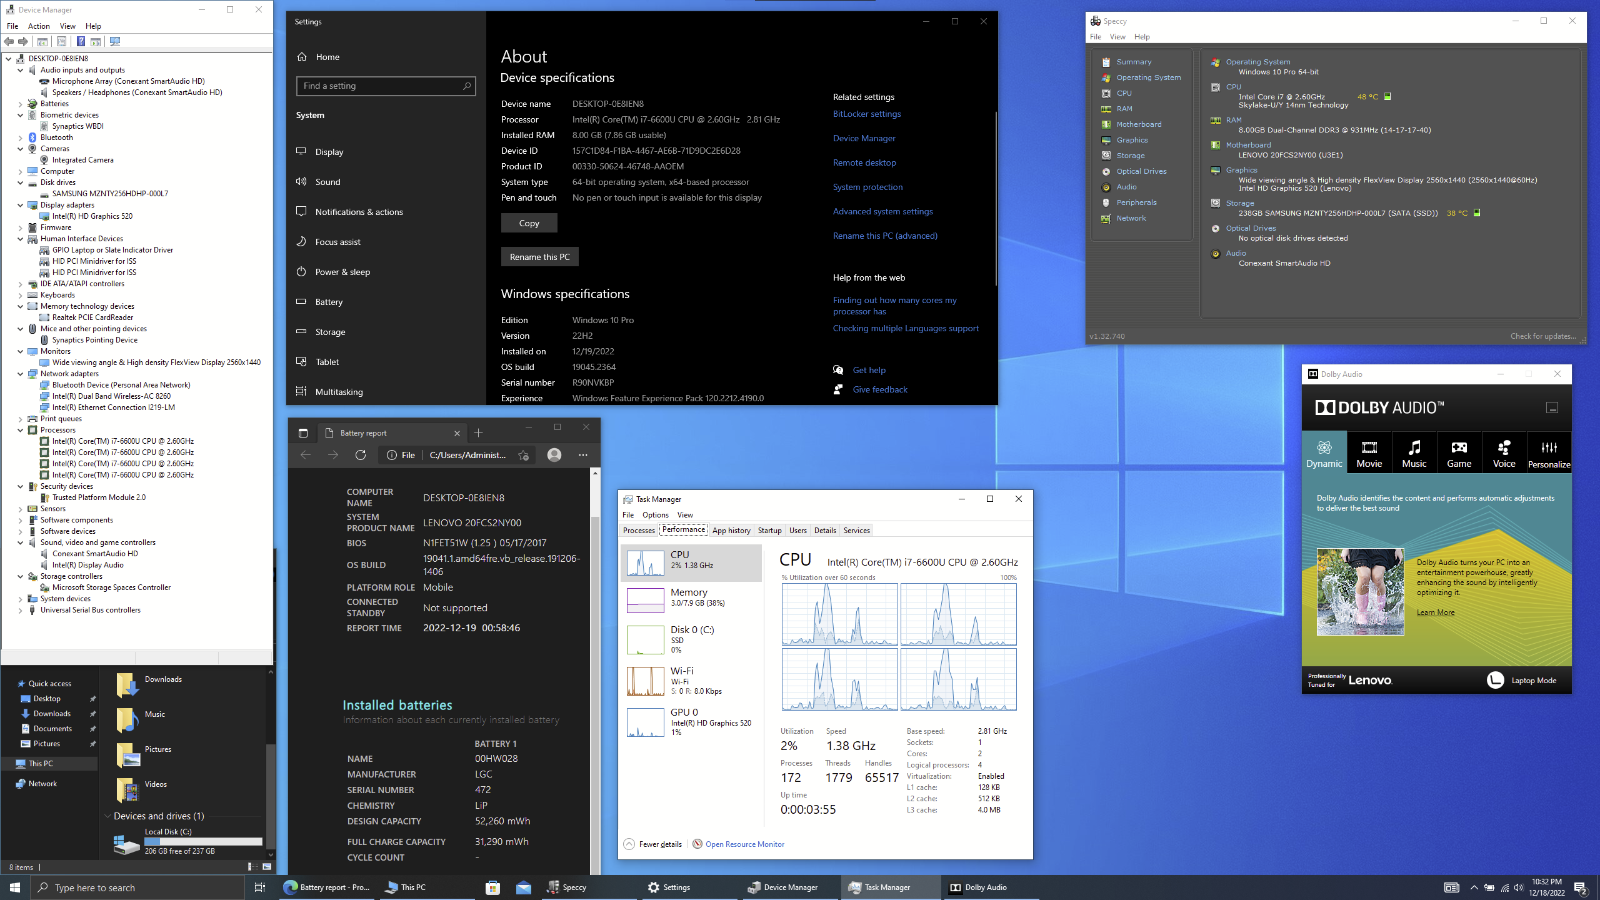Open Notifications & actions settings
Image resolution: width=1600 pixels, height=900 pixels.
(x=359, y=212)
